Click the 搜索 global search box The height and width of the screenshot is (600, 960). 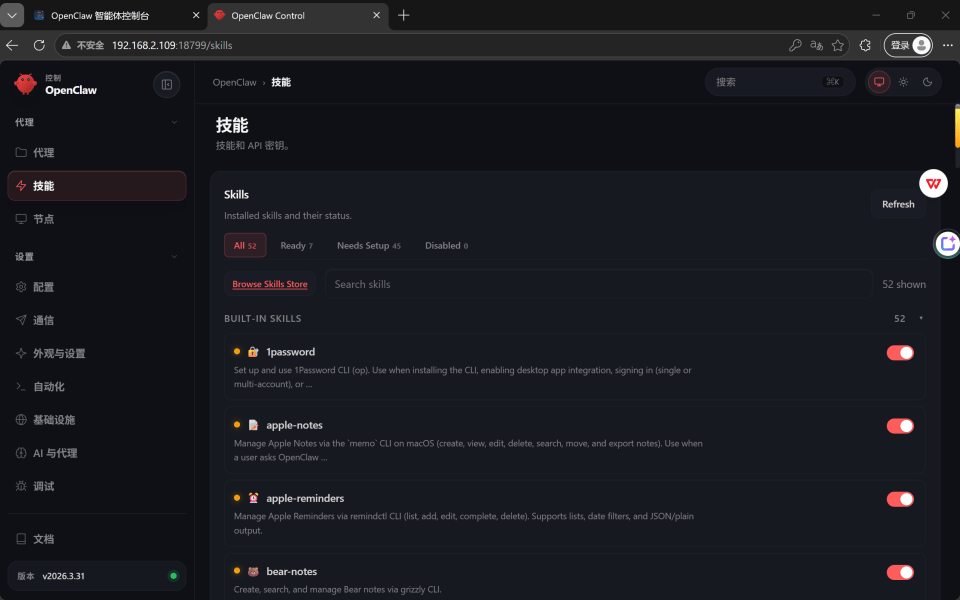coord(779,82)
